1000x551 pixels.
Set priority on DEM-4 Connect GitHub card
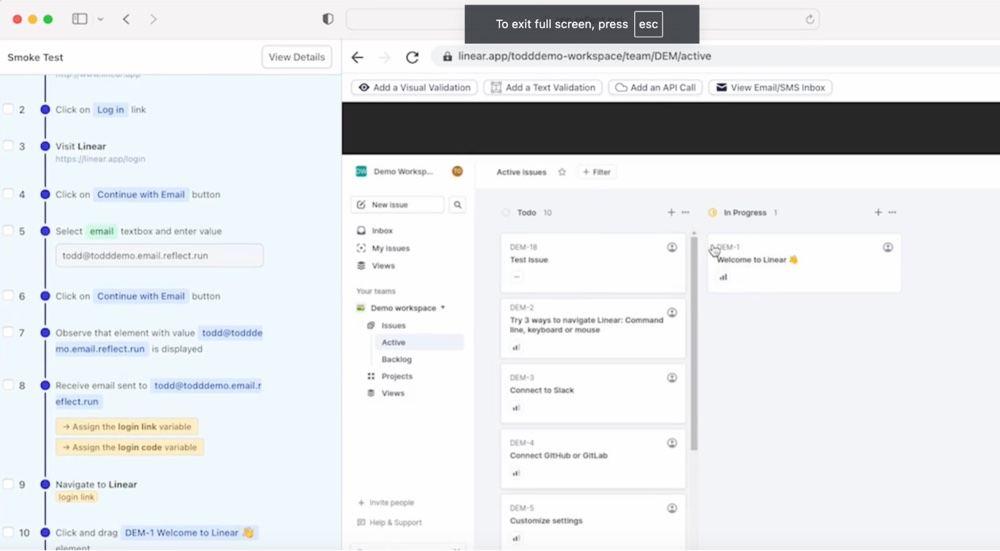click(x=516, y=473)
